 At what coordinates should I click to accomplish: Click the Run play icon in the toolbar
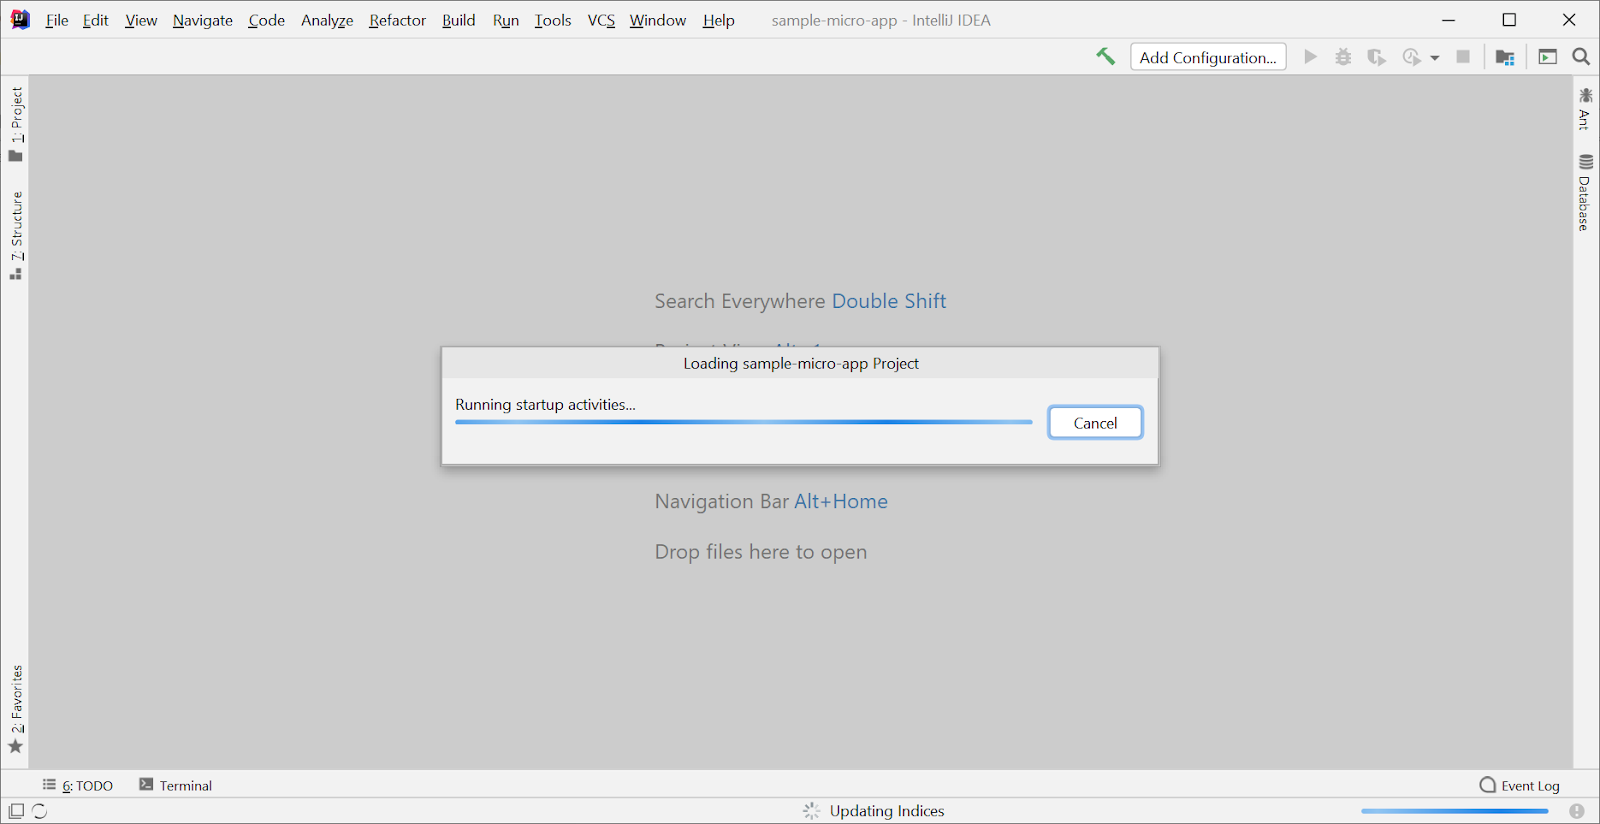point(1310,57)
